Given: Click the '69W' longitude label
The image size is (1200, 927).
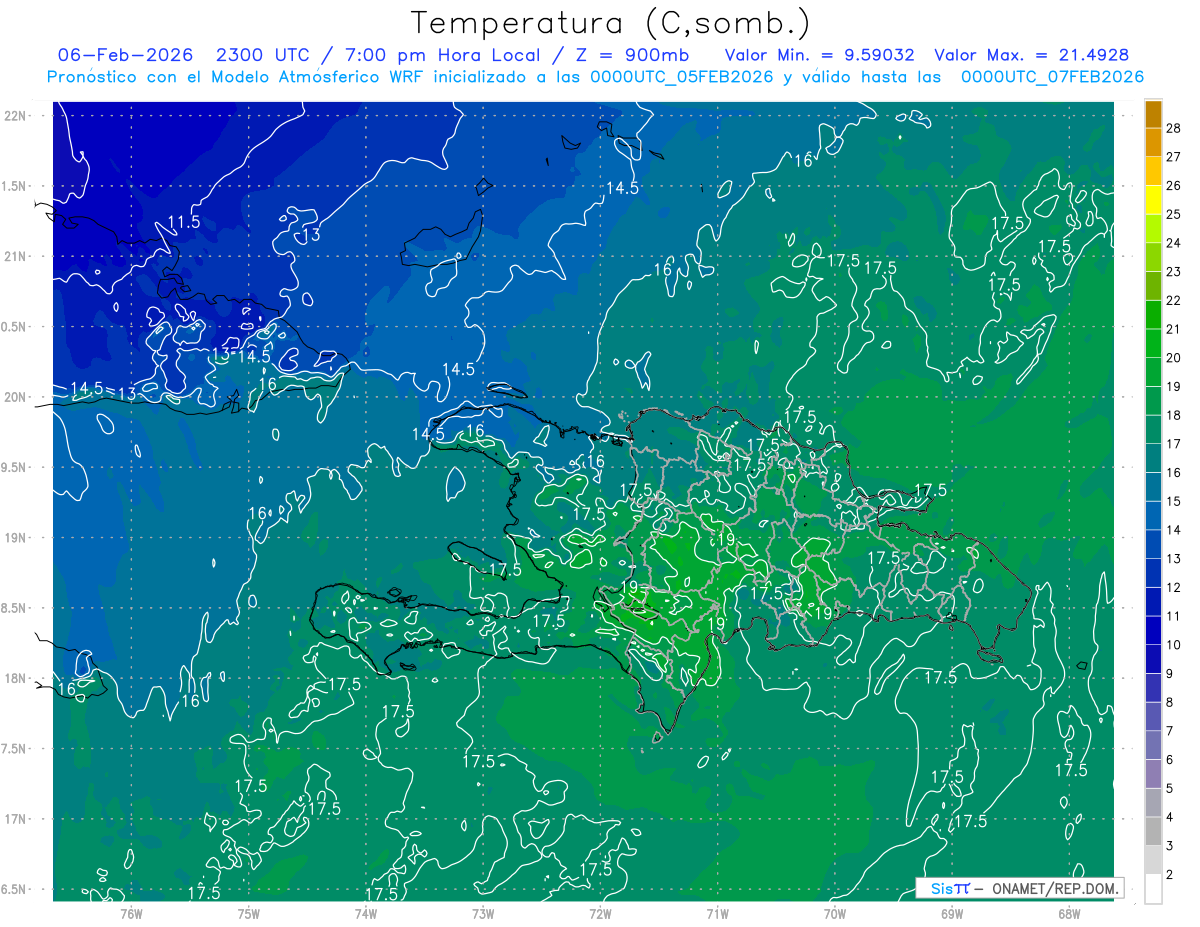Looking at the screenshot, I should (952, 913).
